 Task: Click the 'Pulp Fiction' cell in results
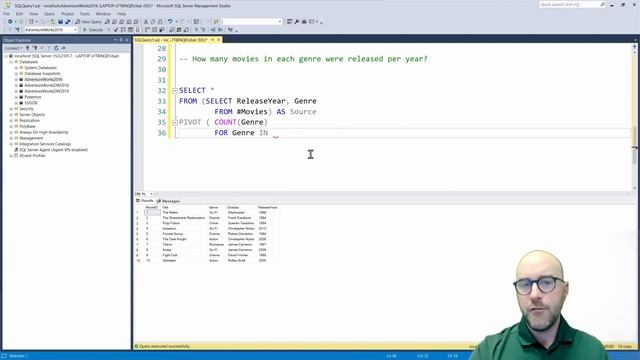184,223
